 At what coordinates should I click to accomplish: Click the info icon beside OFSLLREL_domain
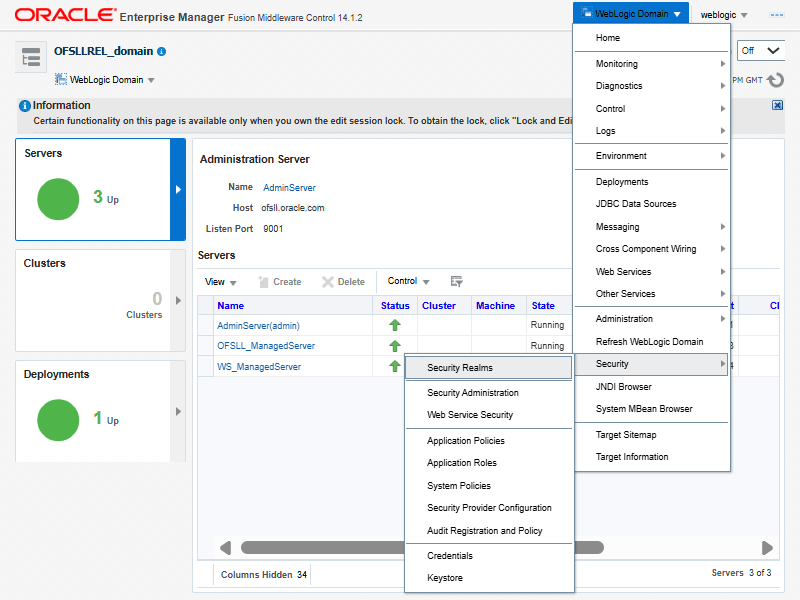[162, 51]
